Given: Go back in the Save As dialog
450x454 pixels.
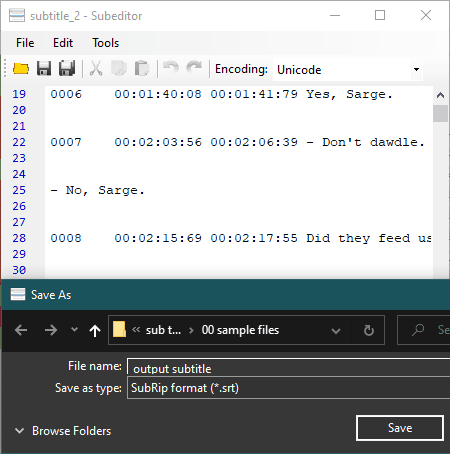Looking at the screenshot, I should [21, 330].
